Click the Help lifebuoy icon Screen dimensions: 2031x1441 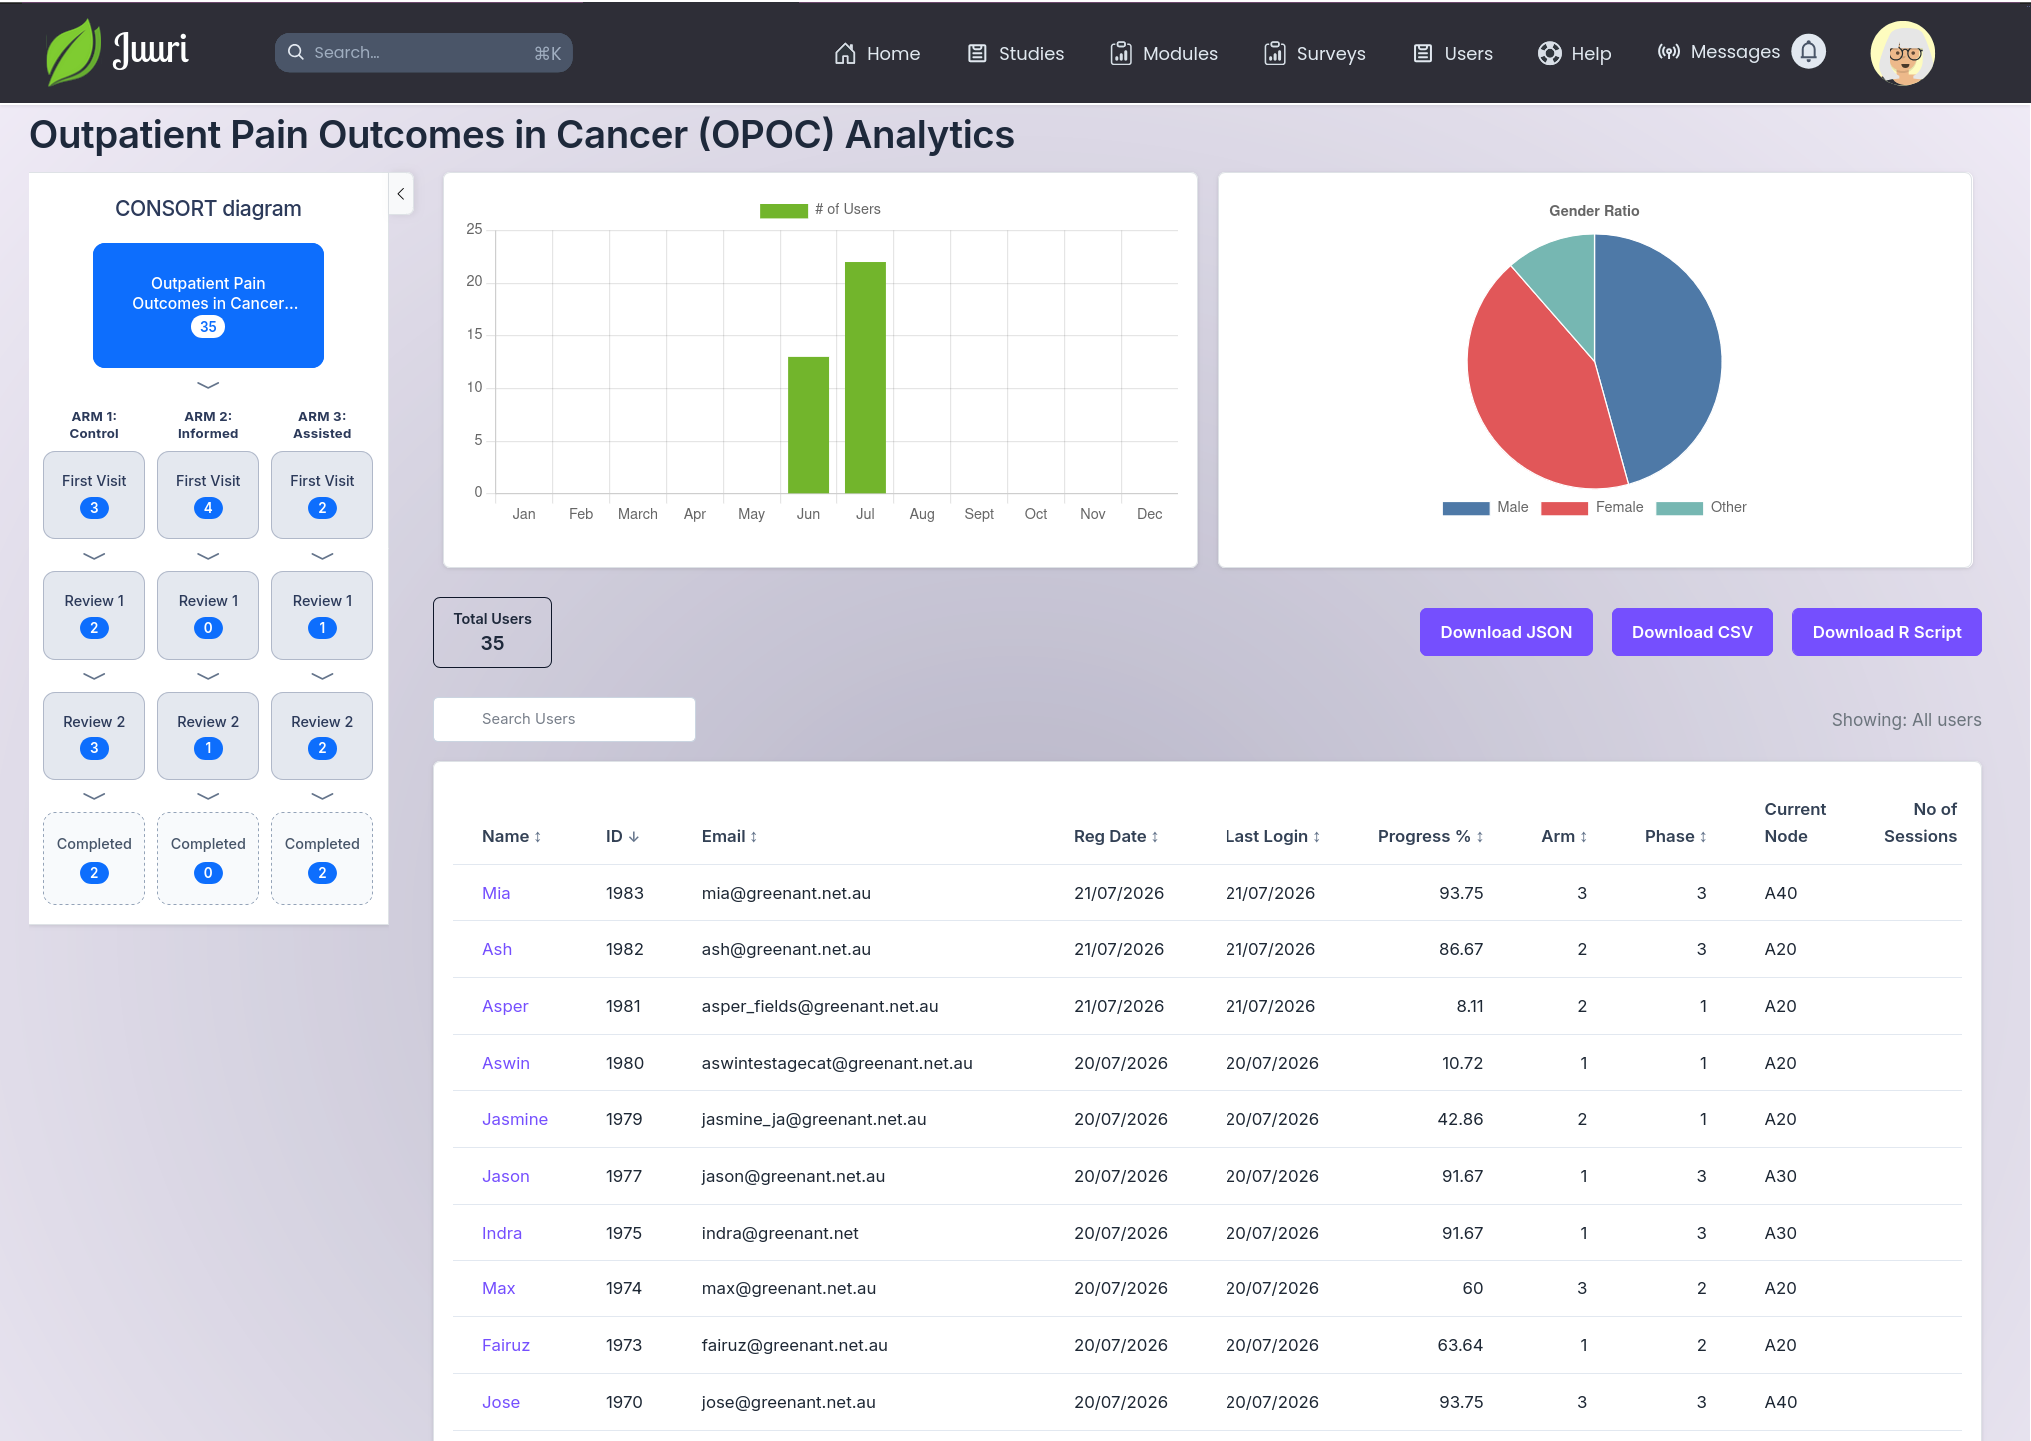pos(1549,53)
